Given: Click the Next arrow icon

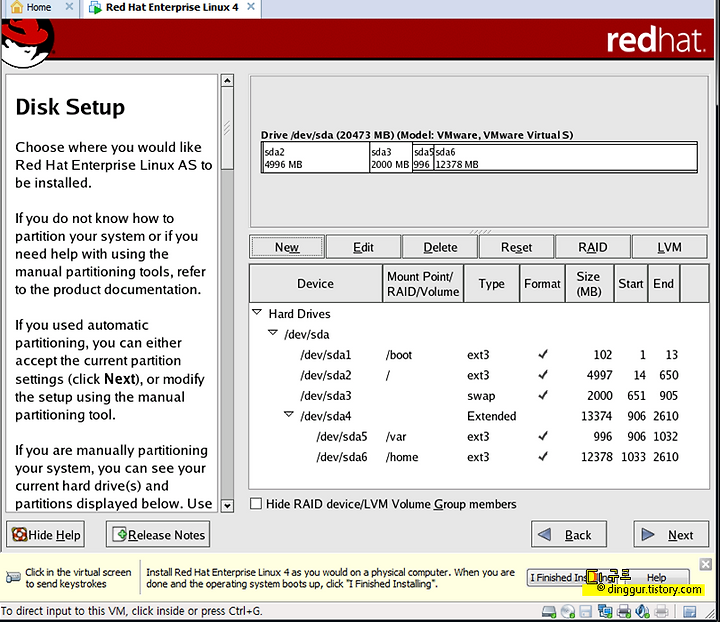Looking at the screenshot, I should [x=648, y=534].
